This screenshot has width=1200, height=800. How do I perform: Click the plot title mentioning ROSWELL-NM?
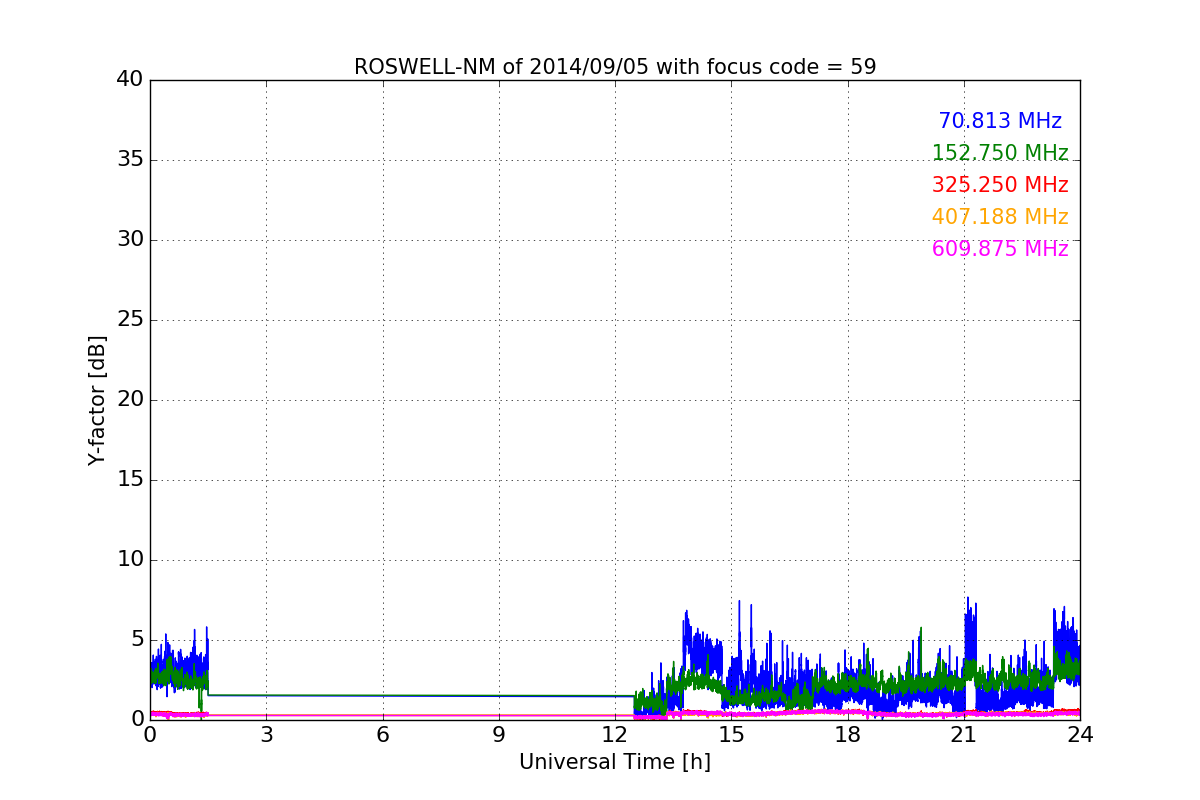point(615,67)
